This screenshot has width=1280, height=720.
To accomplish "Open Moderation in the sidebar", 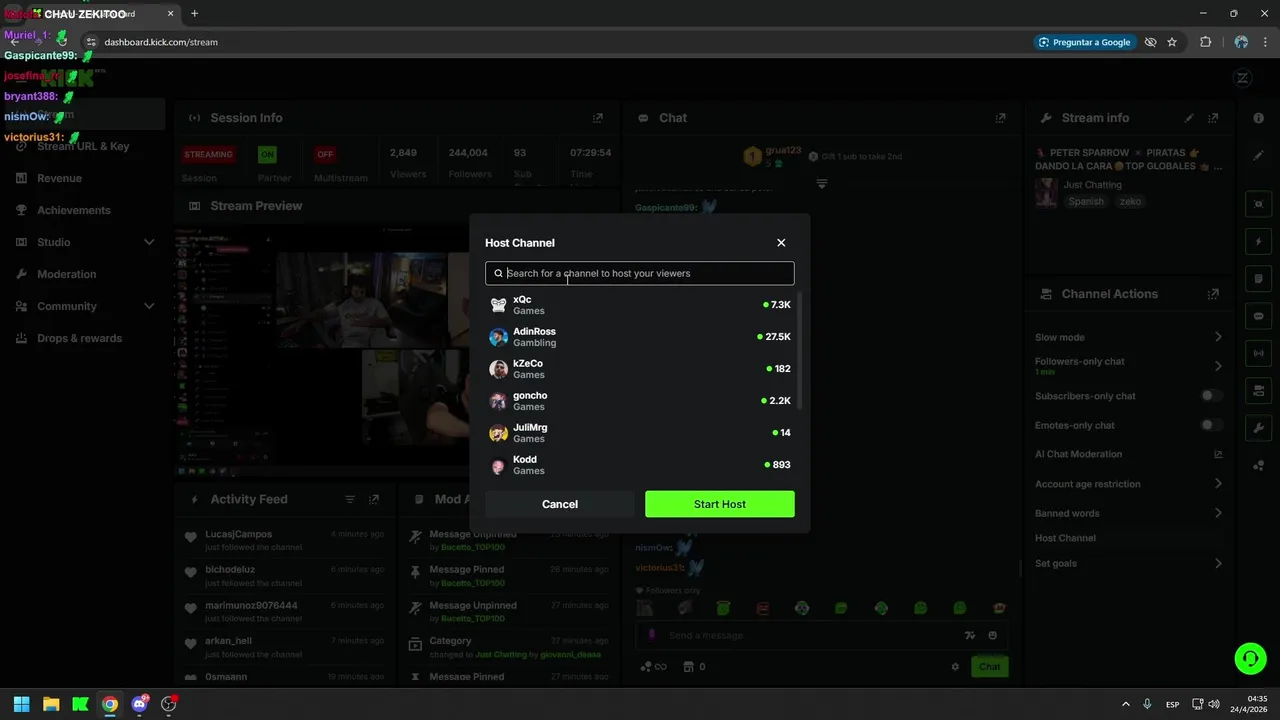I will (x=66, y=274).
